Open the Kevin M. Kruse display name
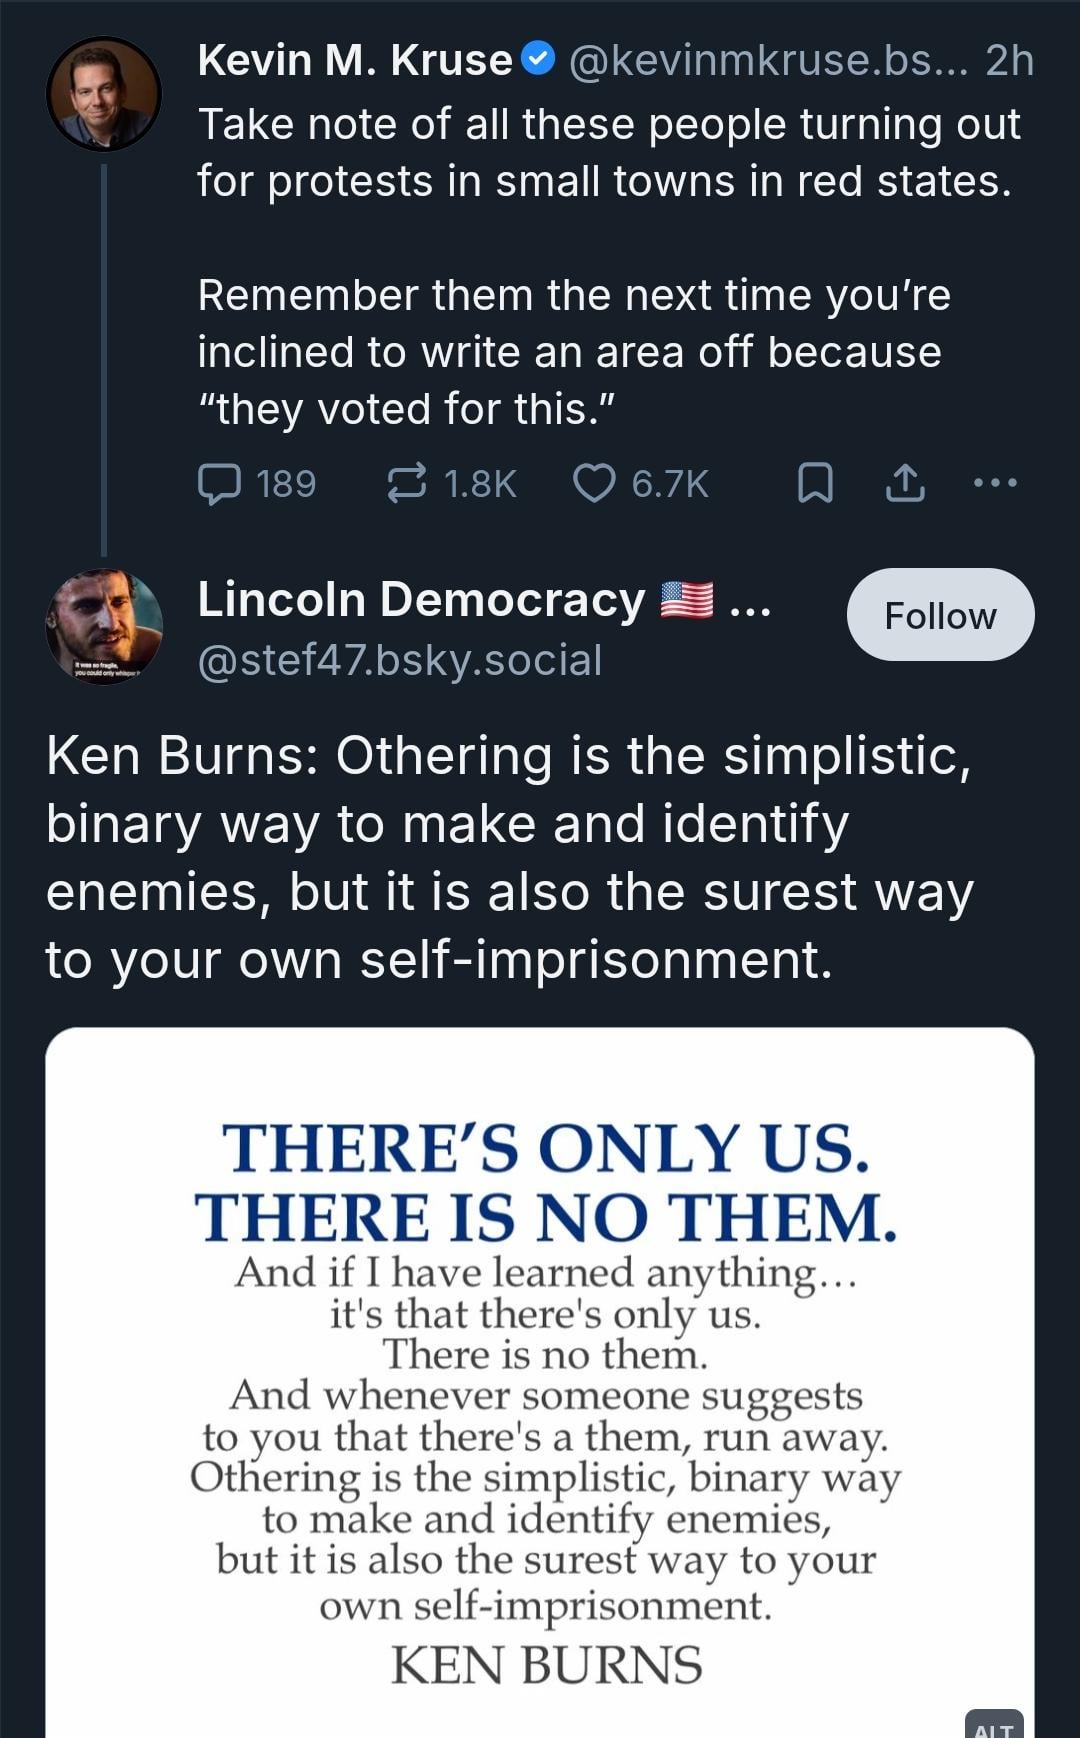 pos(355,61)
